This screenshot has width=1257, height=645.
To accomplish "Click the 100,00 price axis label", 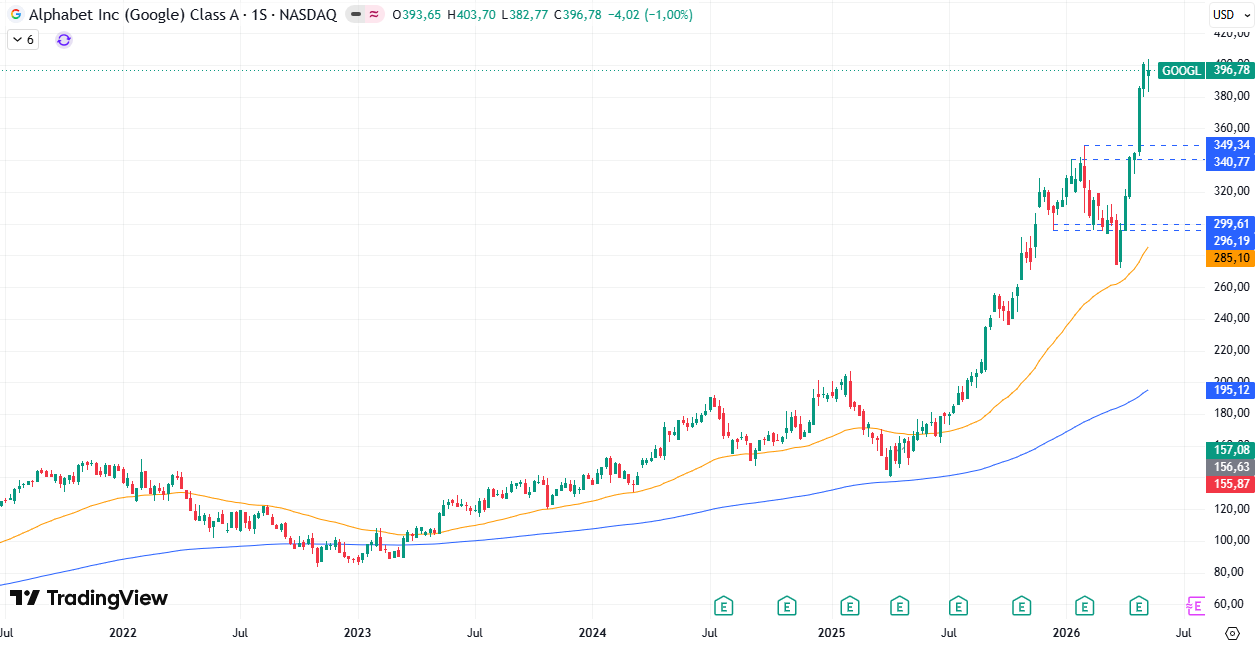I will tap(1232, 541).
